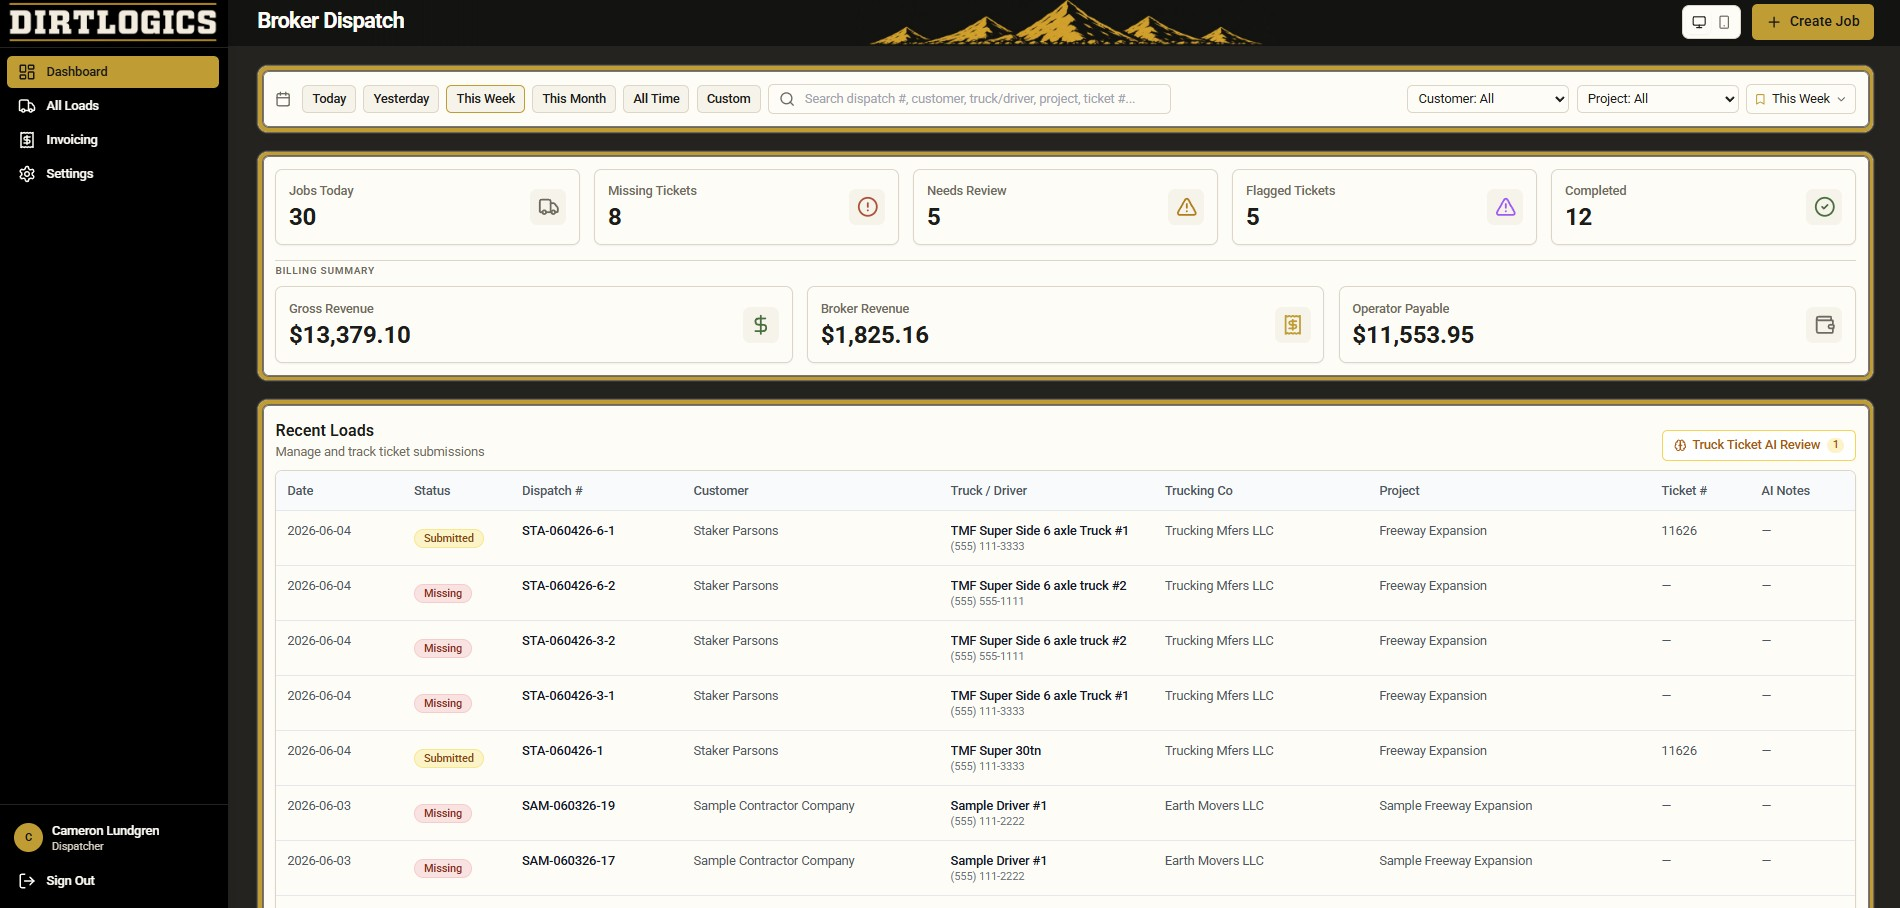1900x908 pixels.
Task: Click the Broker Revenue receipt icon
Action: coord(1292,325)
